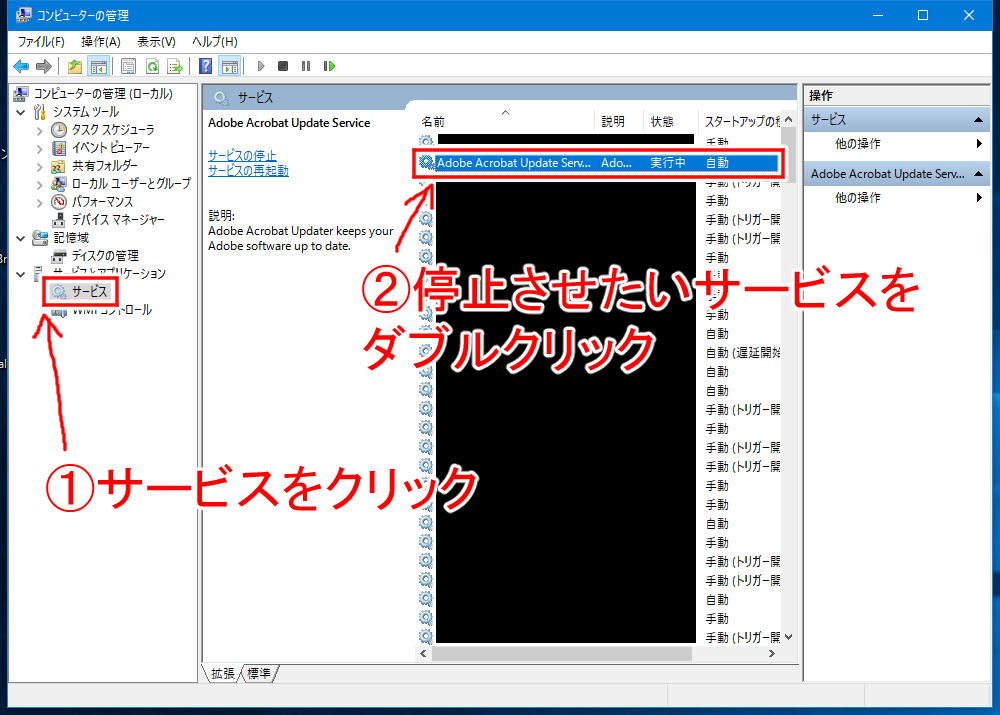Select イベント ビューアー in the tree

point(111,148)
